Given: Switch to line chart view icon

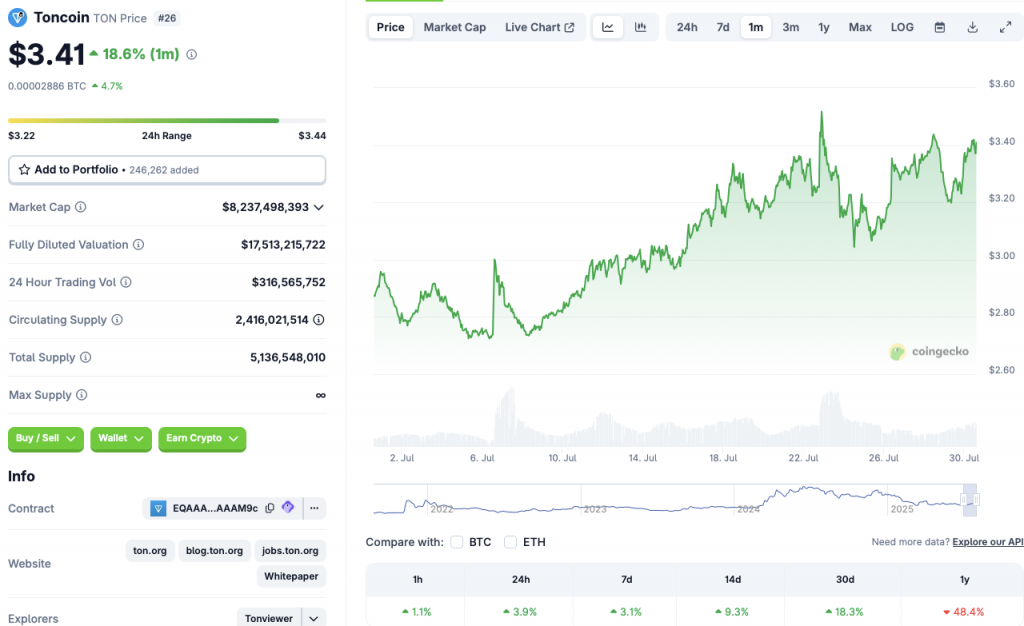Looking at the screenshot, I should pos(608,27).
